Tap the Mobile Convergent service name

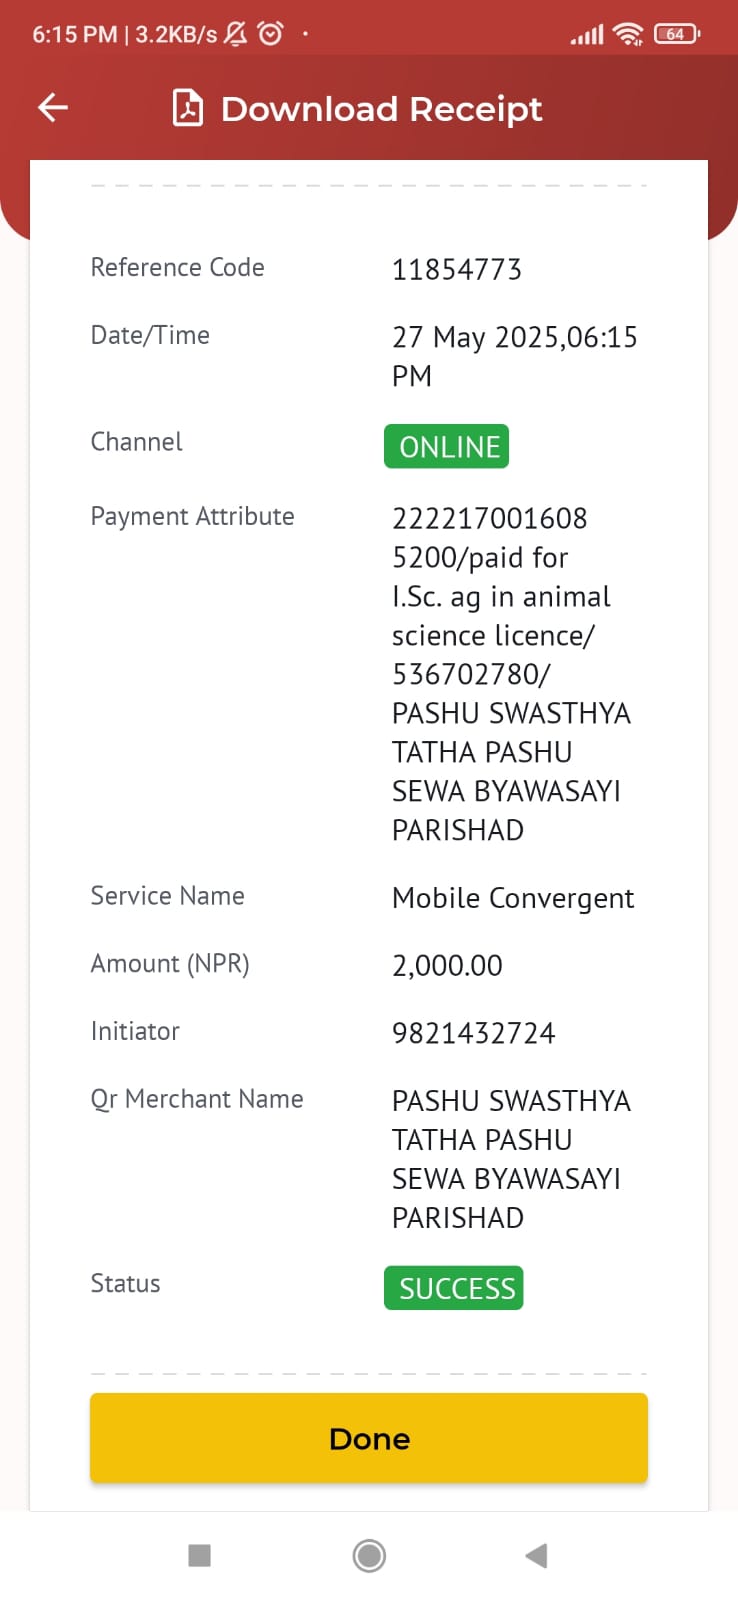pyautogui.click(x=513, y=898)
